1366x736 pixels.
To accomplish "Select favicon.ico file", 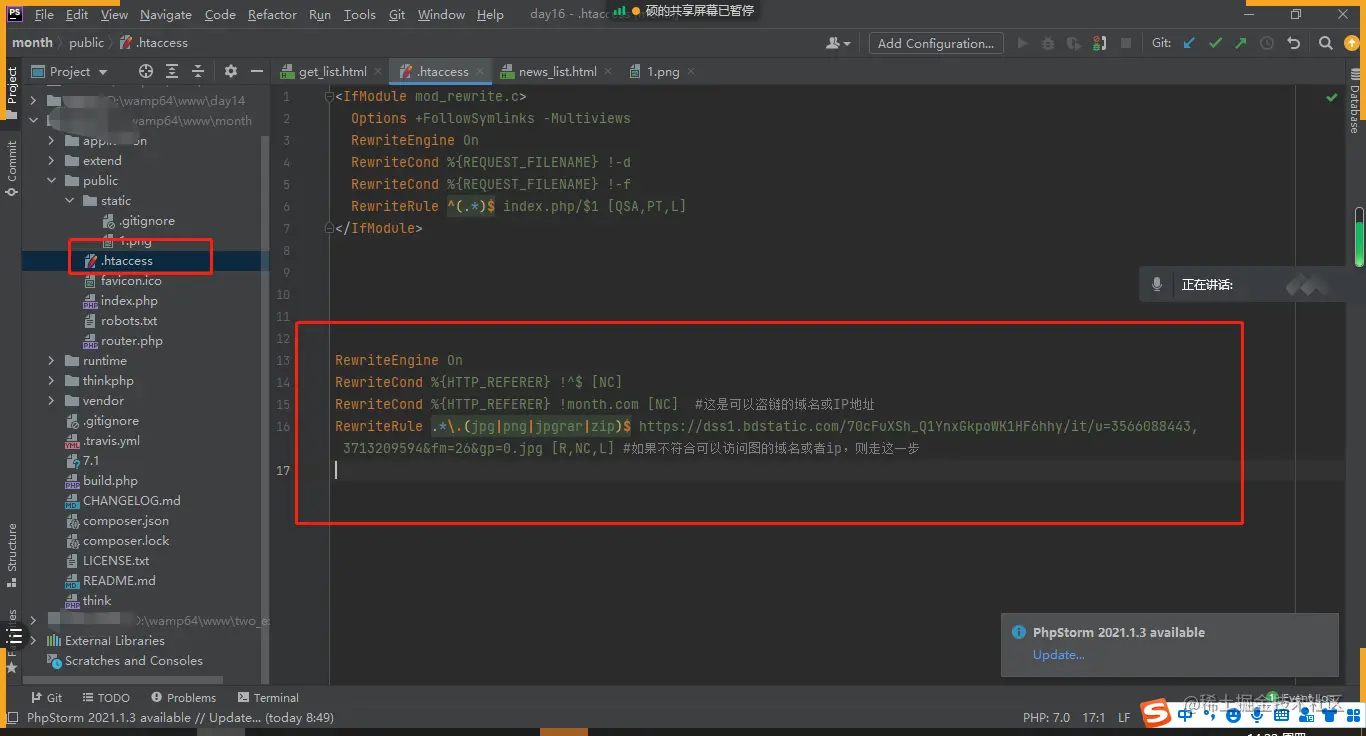I will coord(131,281).
